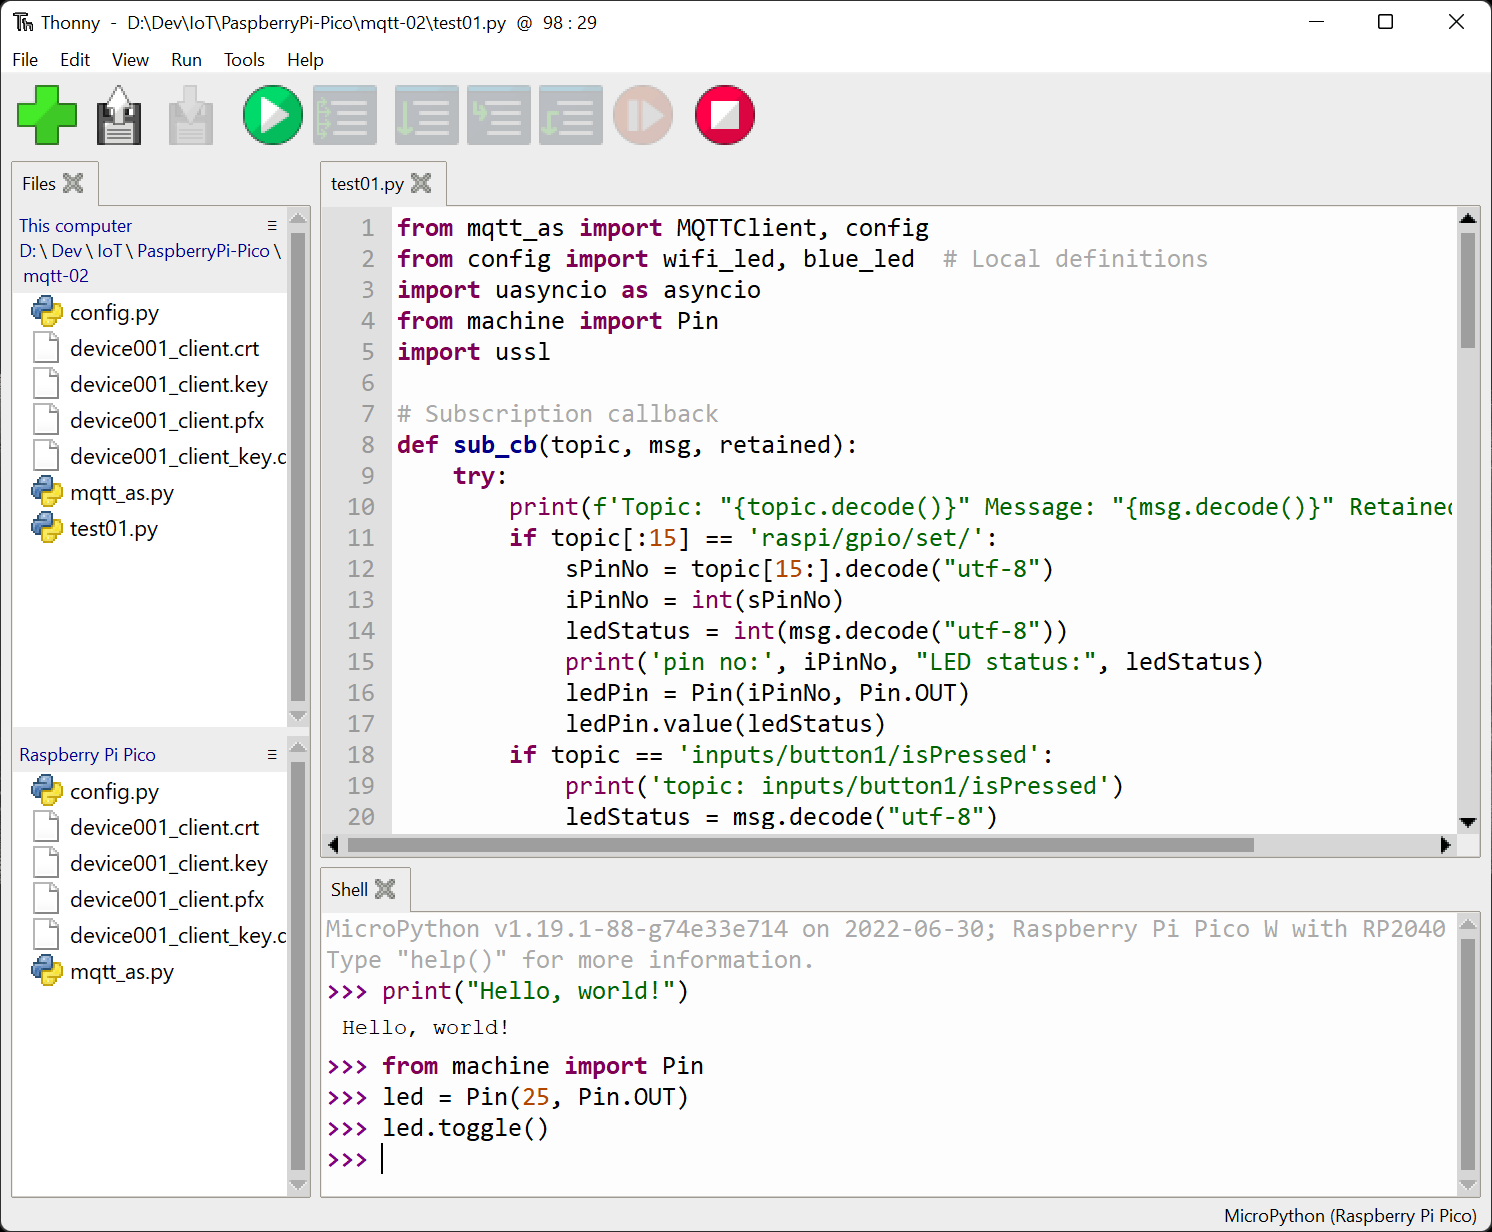The height and width of the screenshot is (1232, 1492).
Task: Click the Debug current script icon
Action: (x=345, y=115)
